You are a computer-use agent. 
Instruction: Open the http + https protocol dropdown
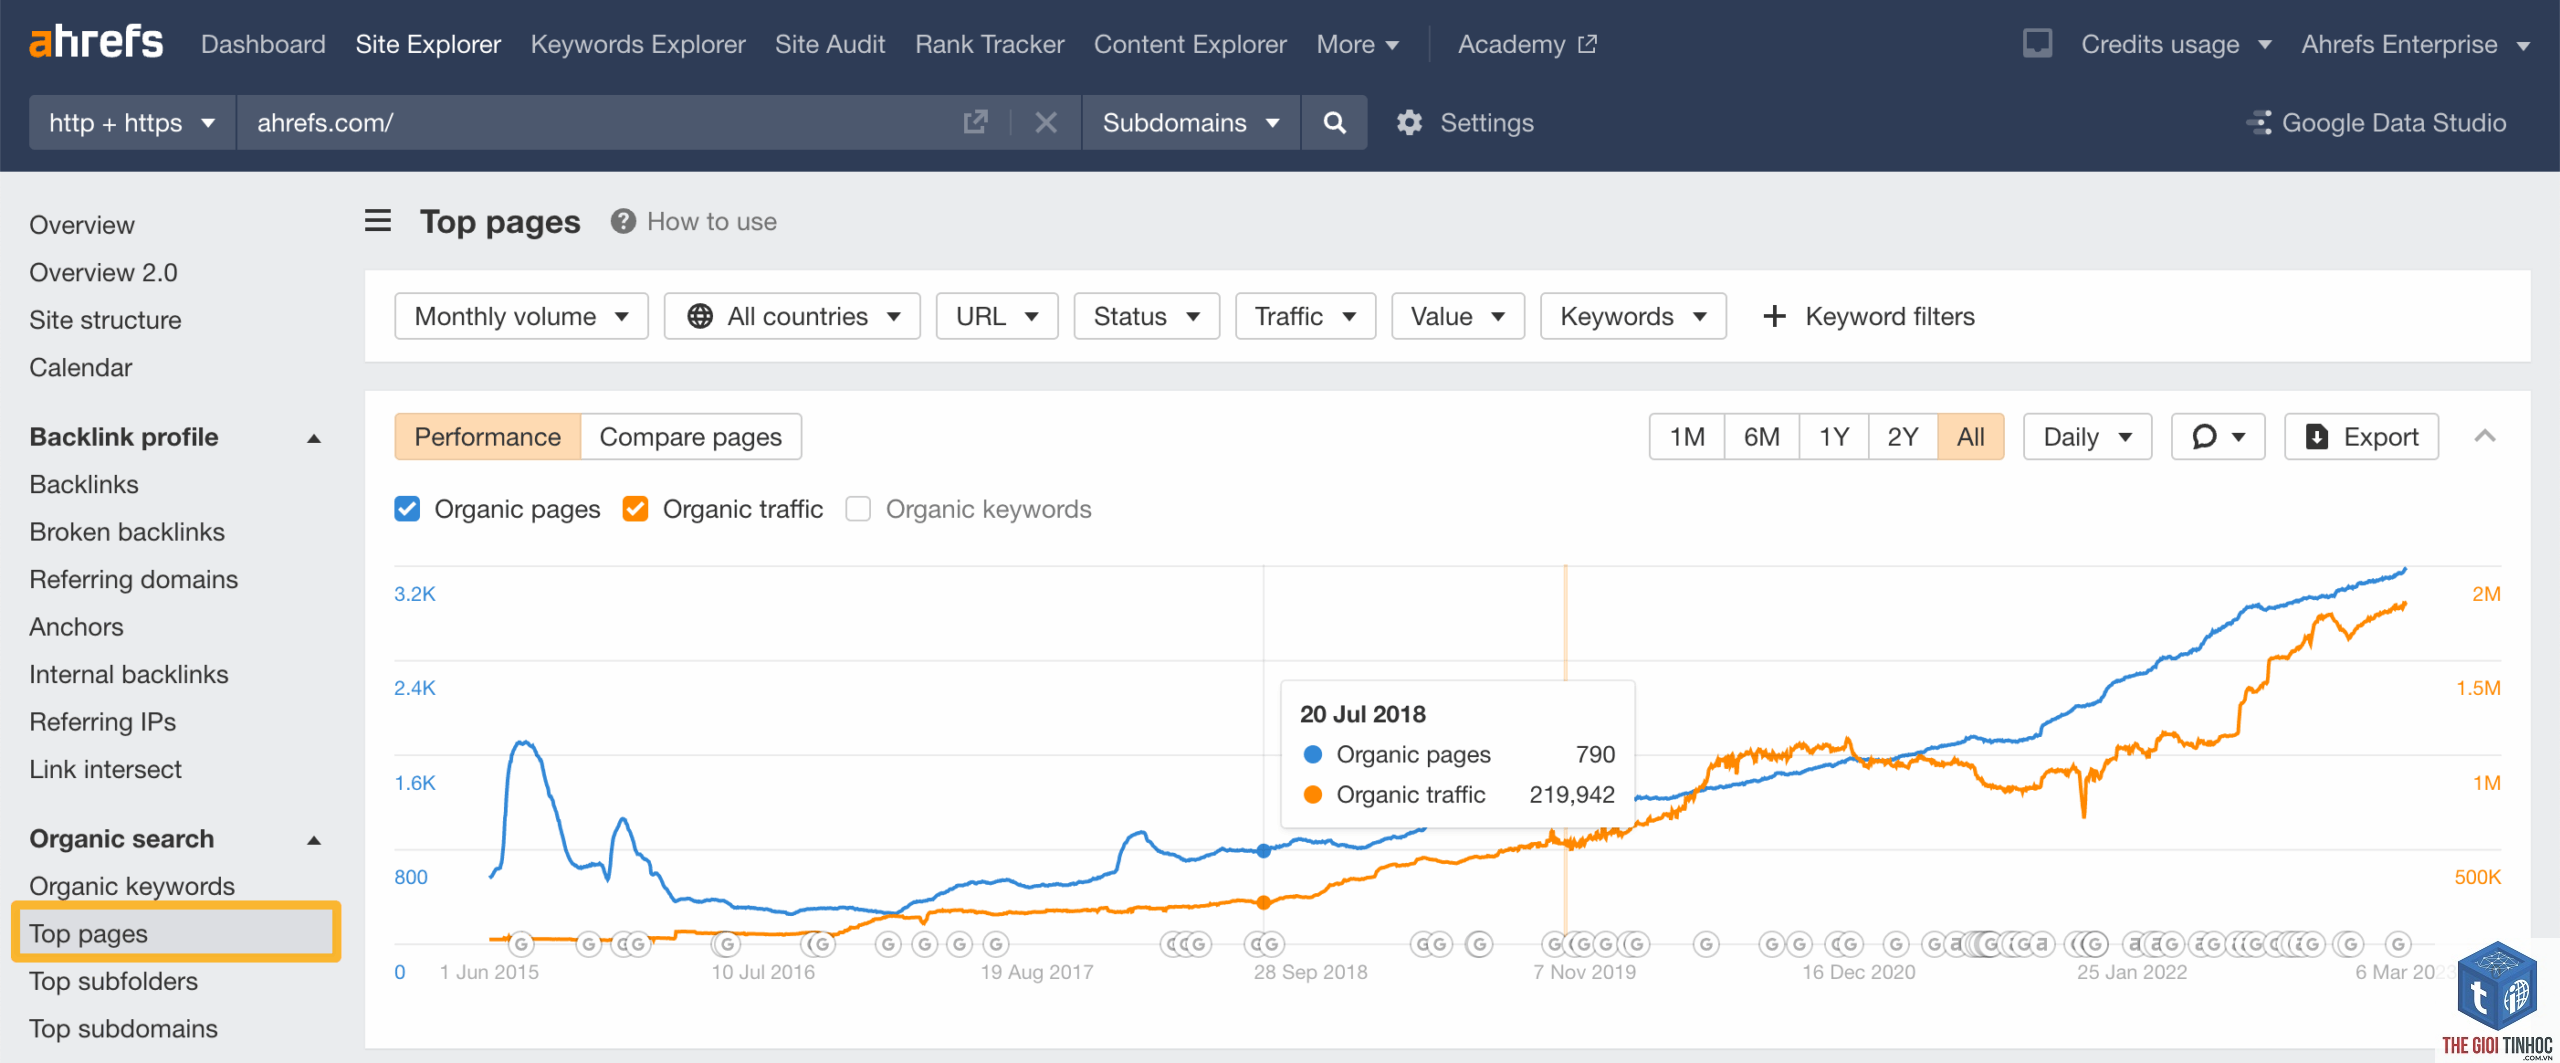click(x=132, y=122)
